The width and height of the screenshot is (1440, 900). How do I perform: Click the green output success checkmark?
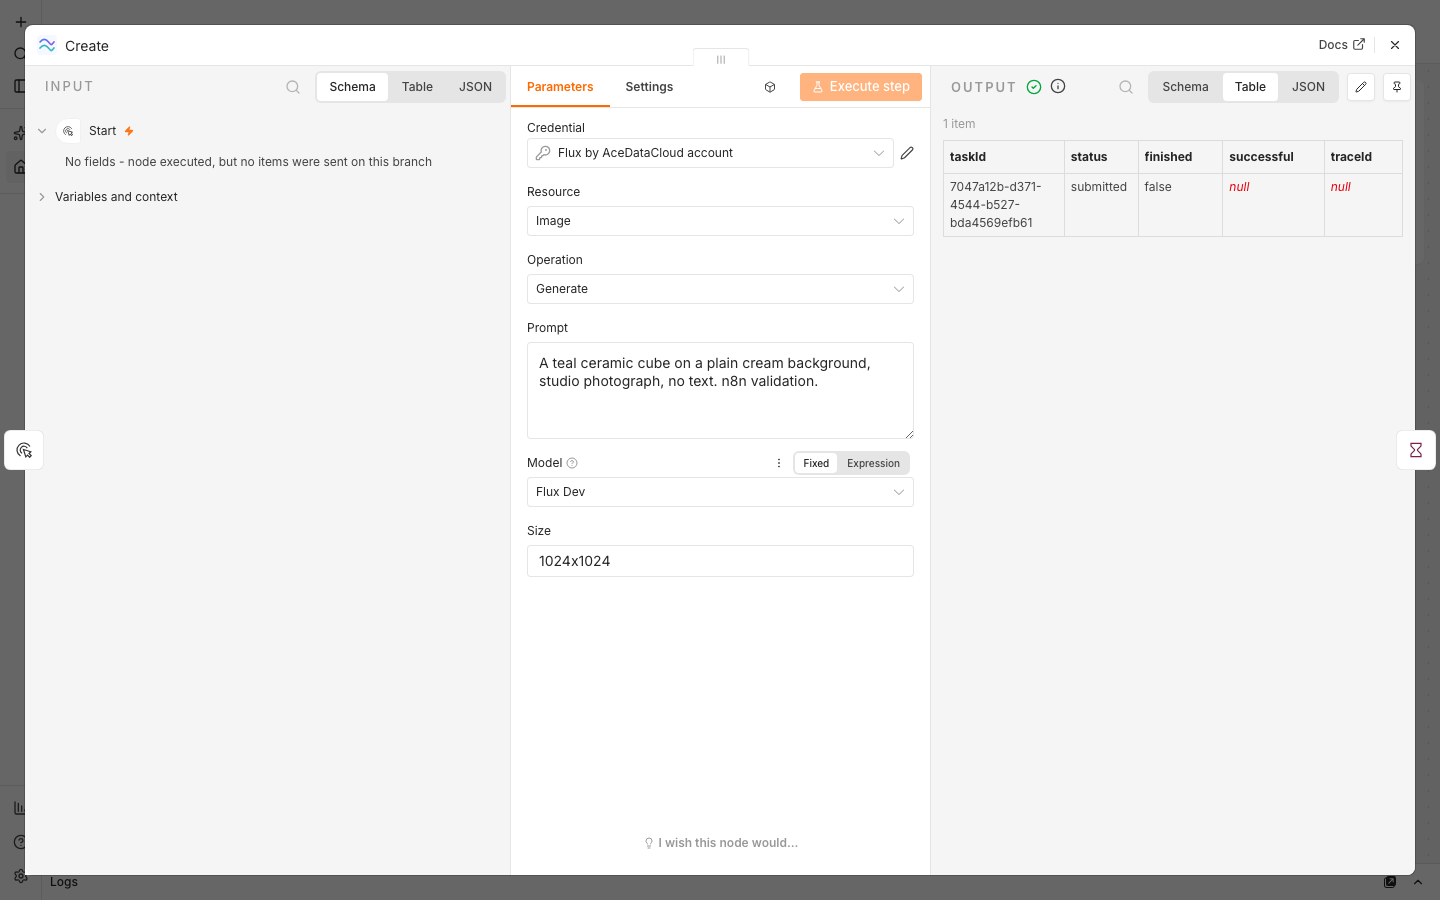click(1034, 87)
